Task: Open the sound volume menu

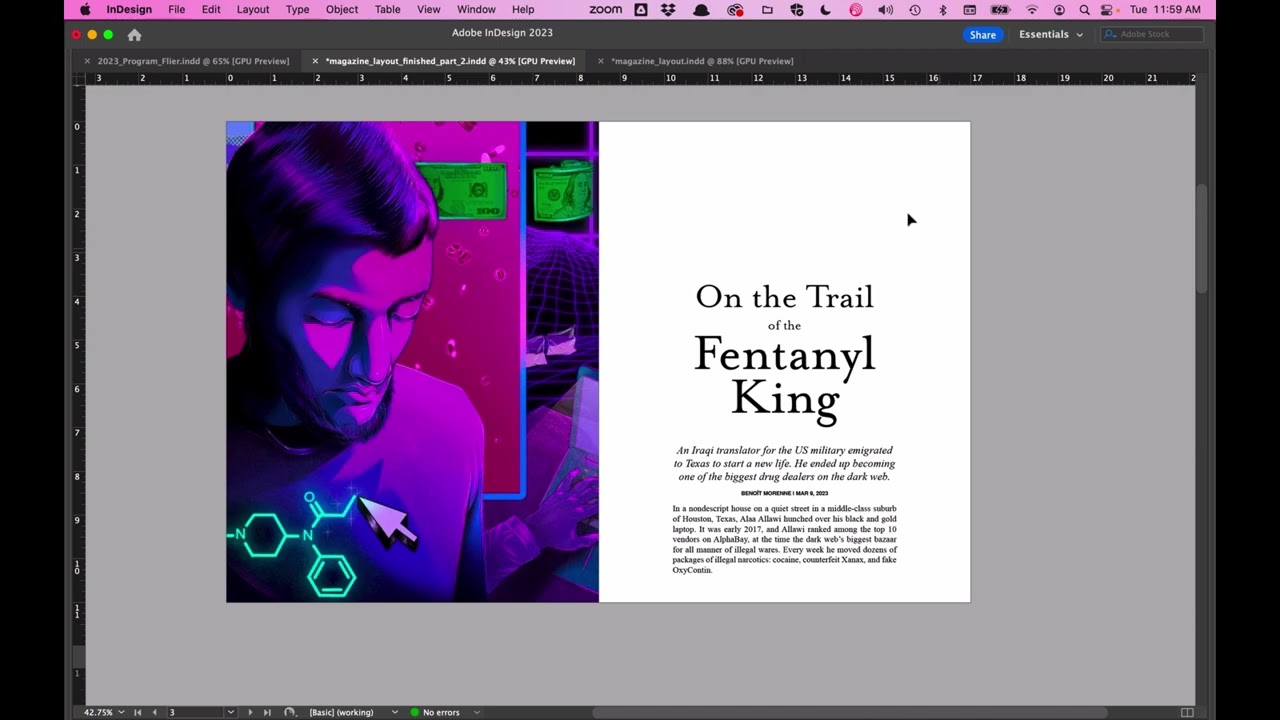Action: [885, 10]
